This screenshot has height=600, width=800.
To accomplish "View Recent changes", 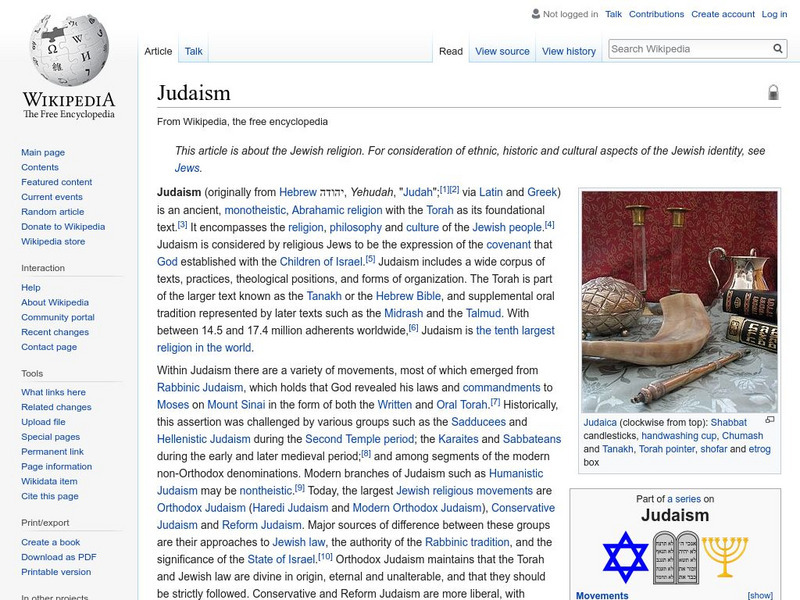I will [55, 332].
